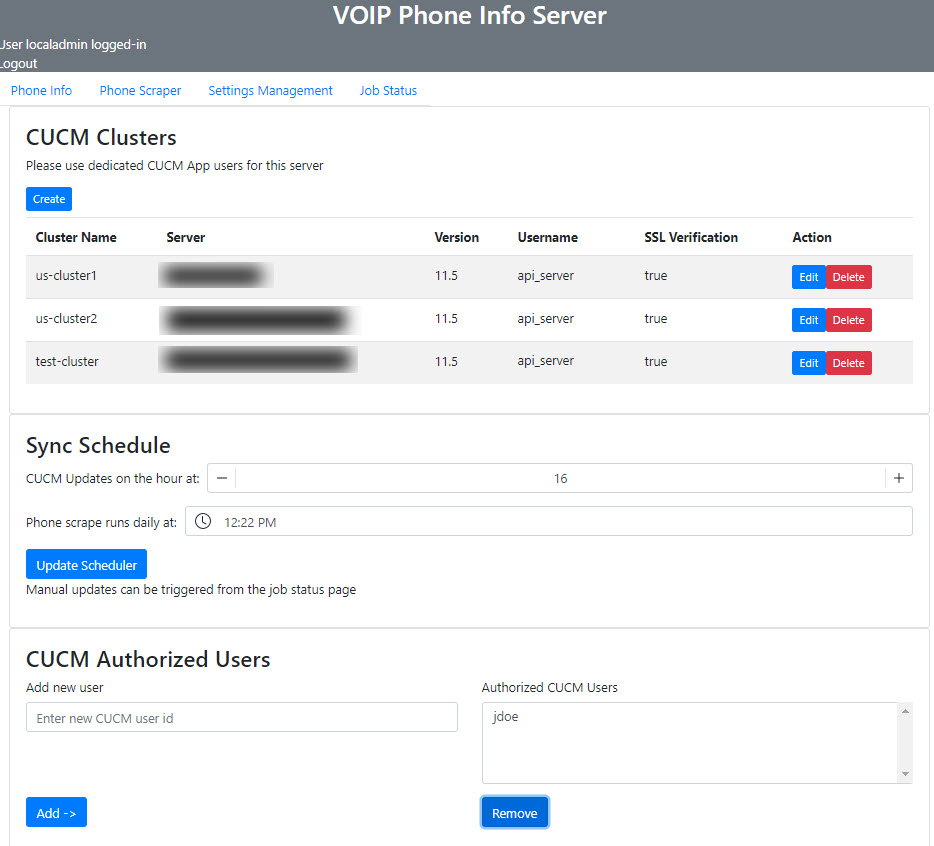Viewport: 934px width, 846px height.
Task: Click the Logout link
Action: 18,64
